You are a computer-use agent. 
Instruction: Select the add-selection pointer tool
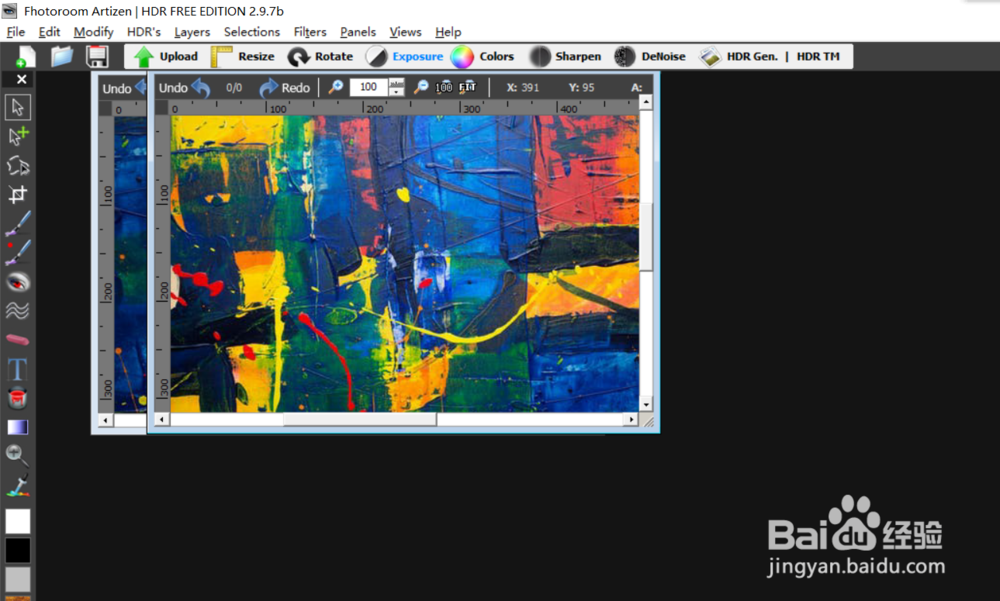18,136
